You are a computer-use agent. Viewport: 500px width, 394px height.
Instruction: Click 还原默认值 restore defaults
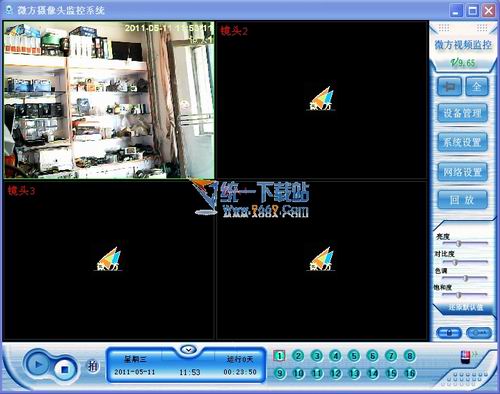click(x=466, y=307)
